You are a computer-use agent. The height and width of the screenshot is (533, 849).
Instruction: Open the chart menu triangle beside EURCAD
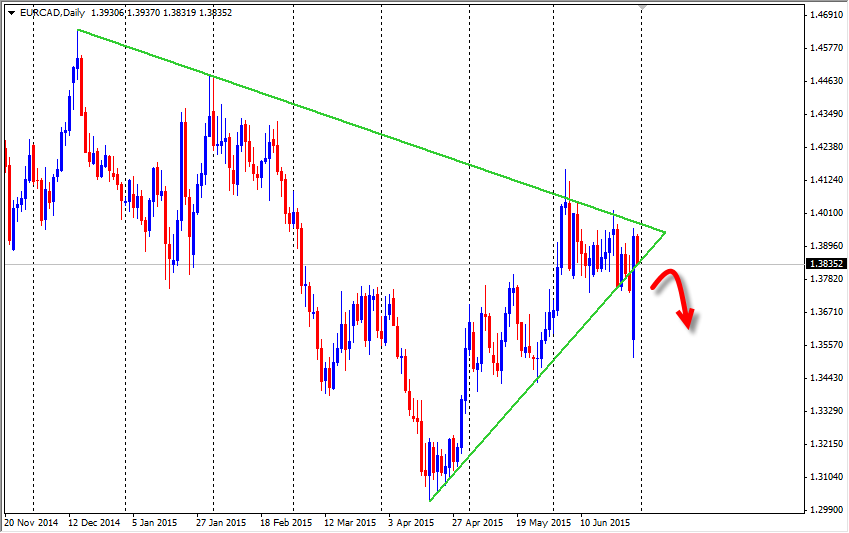[x=11, y=12]
